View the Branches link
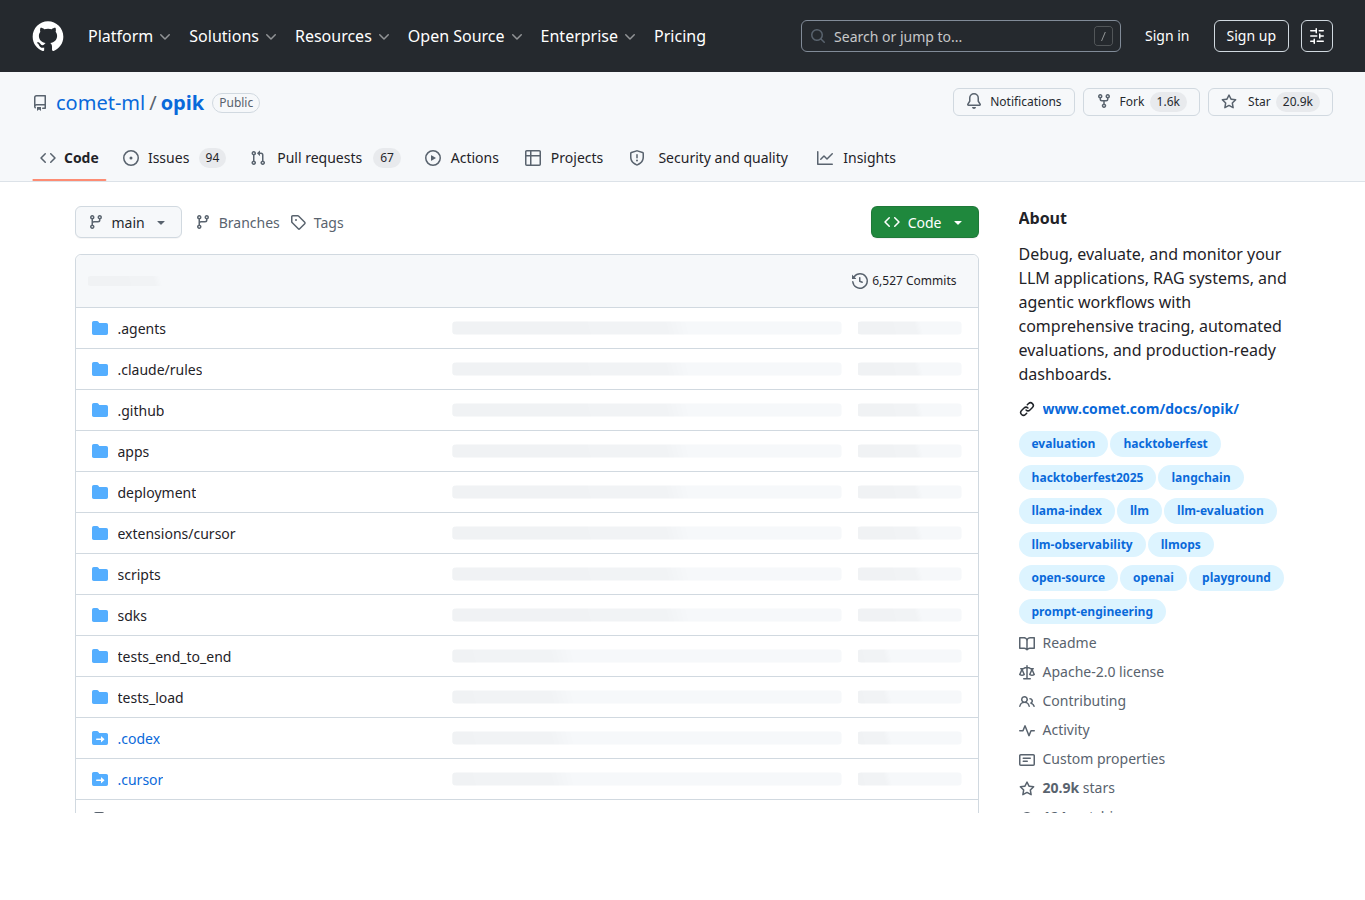Screen dimensions: 1365x900 [238, 222]
